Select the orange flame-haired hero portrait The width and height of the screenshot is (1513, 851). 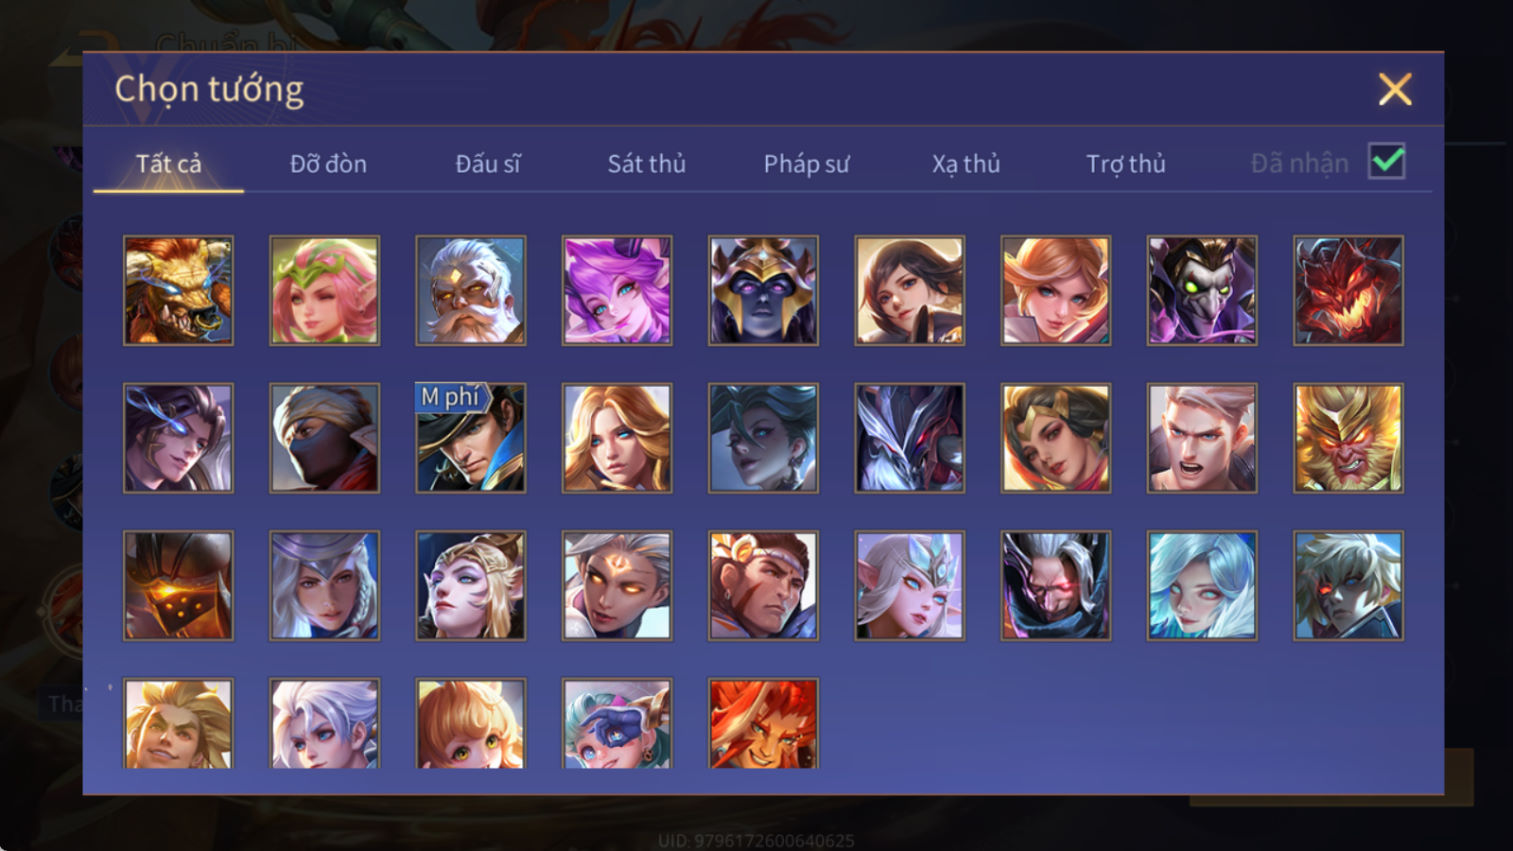pyautogui.click(x=763, y=724)
